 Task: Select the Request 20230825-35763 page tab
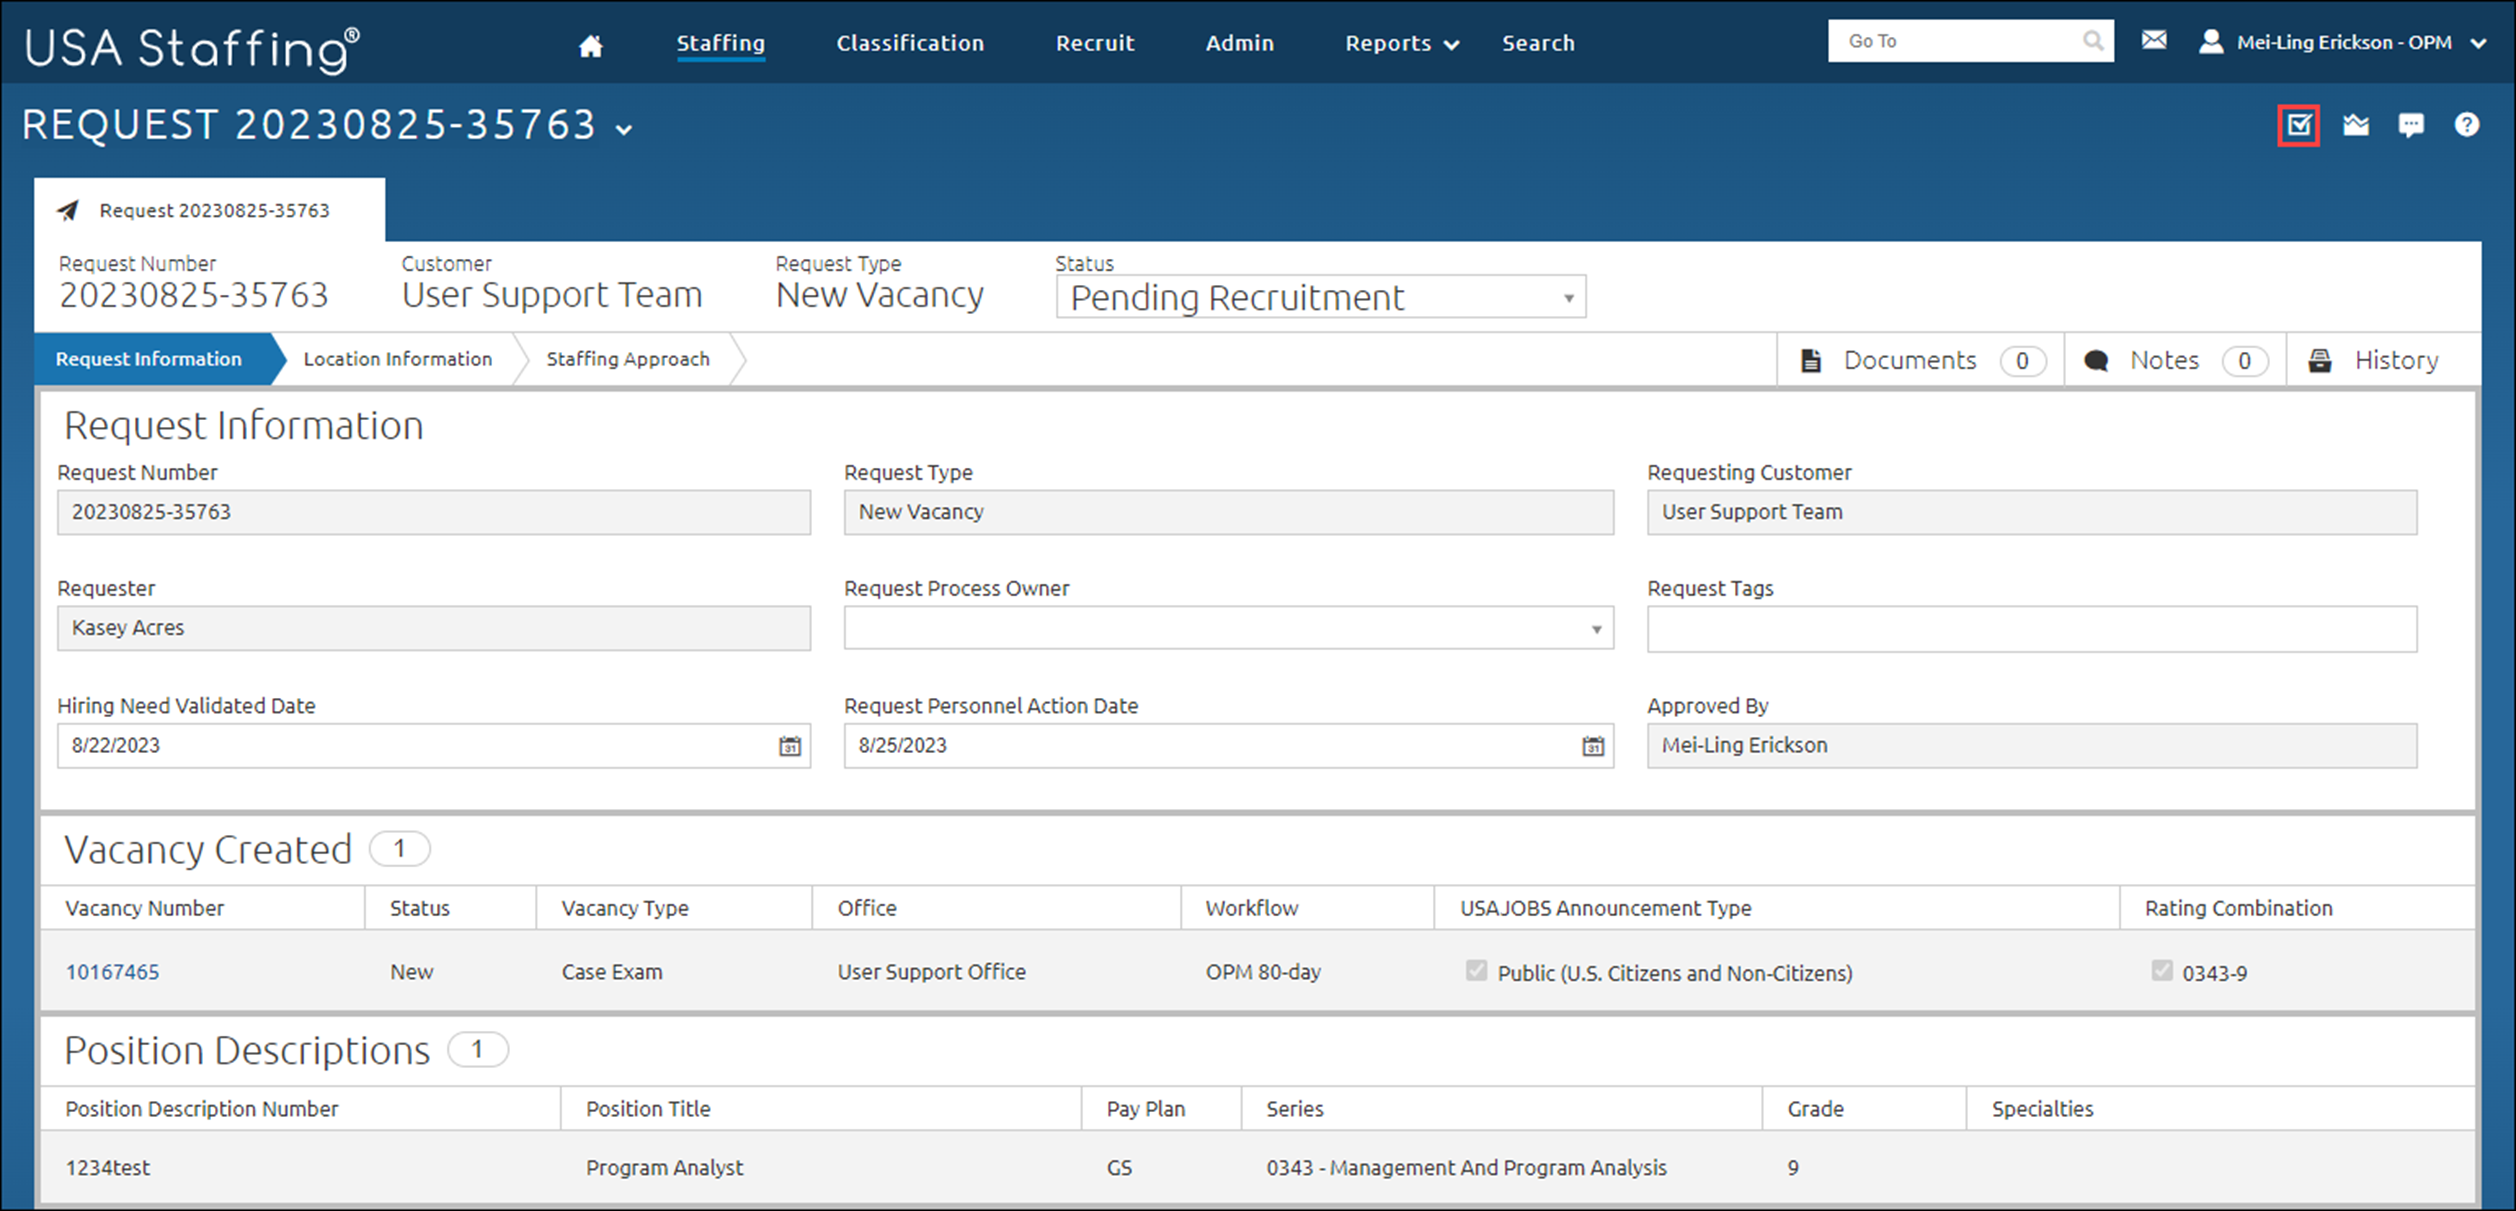[210, 211]
